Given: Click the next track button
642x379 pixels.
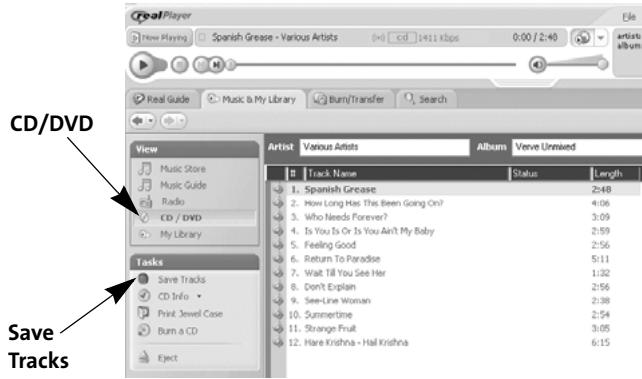Looking at the screenshot, I should [x=216, y=65].
